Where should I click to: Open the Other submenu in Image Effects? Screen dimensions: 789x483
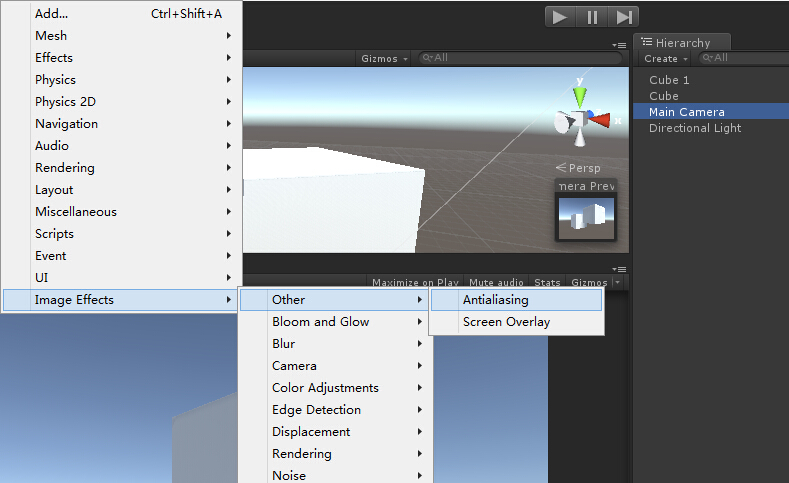click(335, 300)
